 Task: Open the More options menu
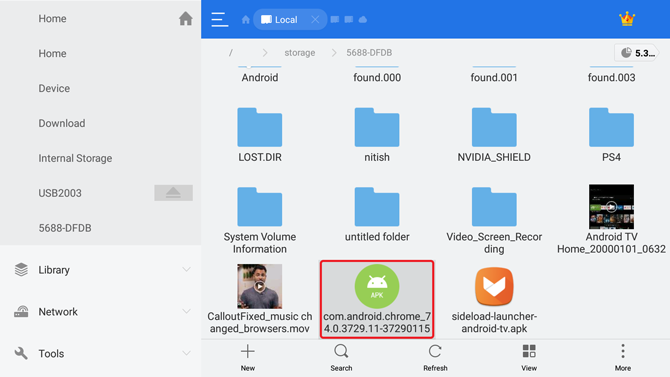pos(623,358)
